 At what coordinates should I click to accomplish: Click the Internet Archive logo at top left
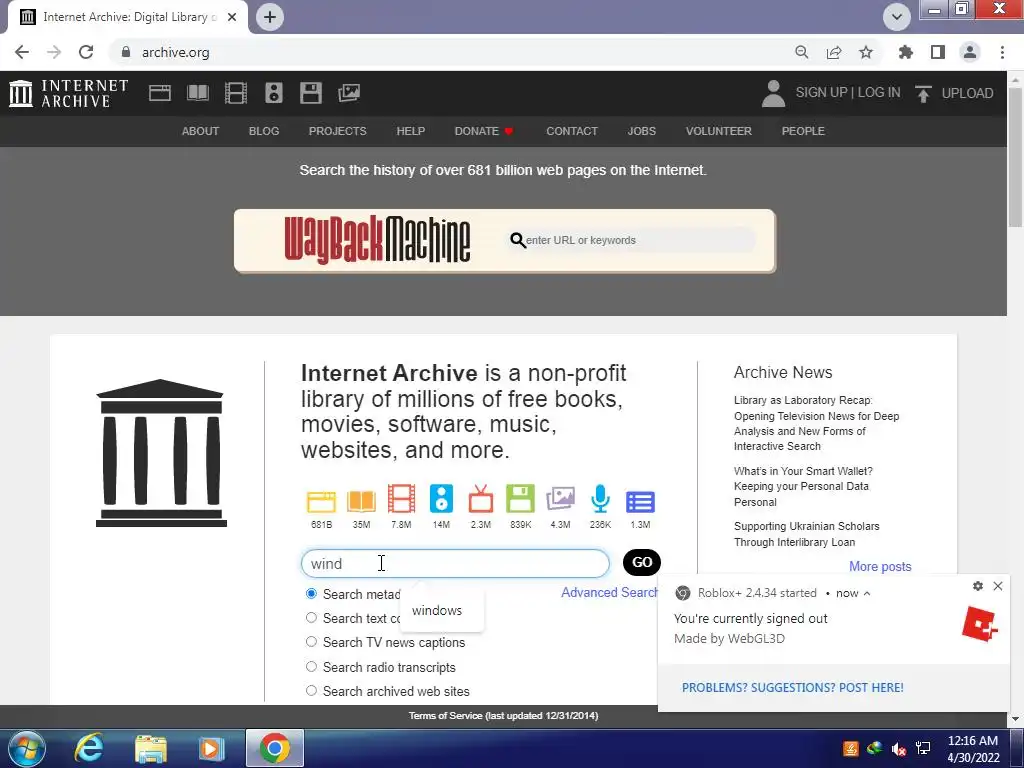pos(69,93)
